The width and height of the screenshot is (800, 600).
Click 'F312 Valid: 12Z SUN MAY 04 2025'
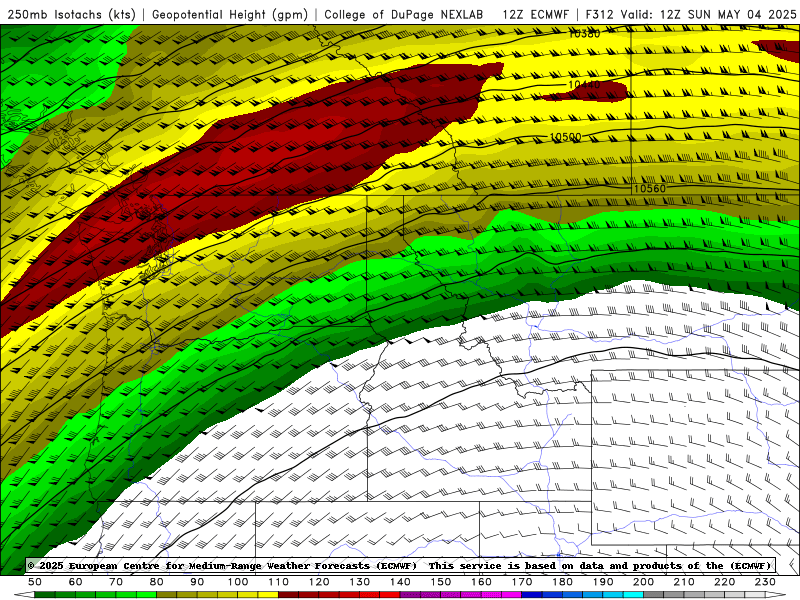point(691,14)
